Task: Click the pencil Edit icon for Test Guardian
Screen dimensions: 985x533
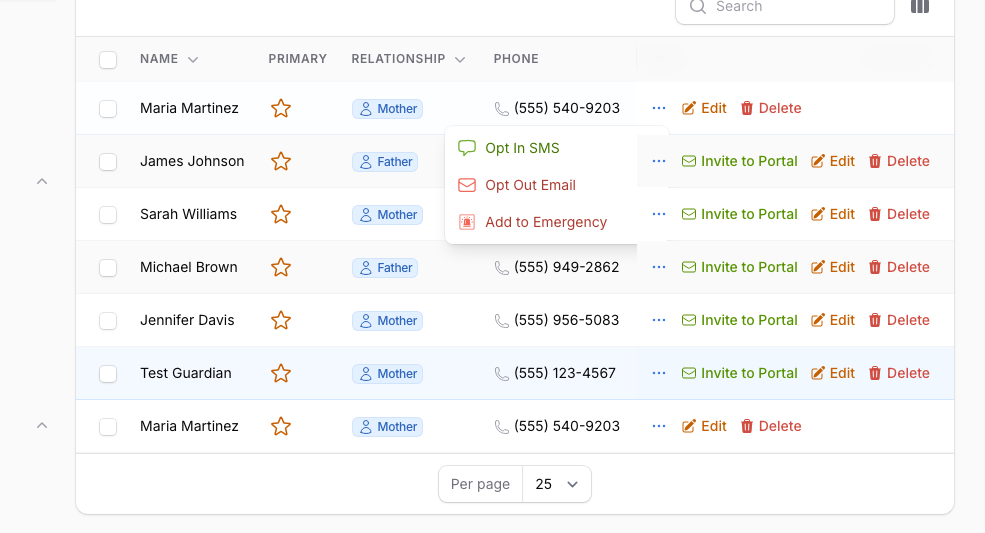Action: 817,373
